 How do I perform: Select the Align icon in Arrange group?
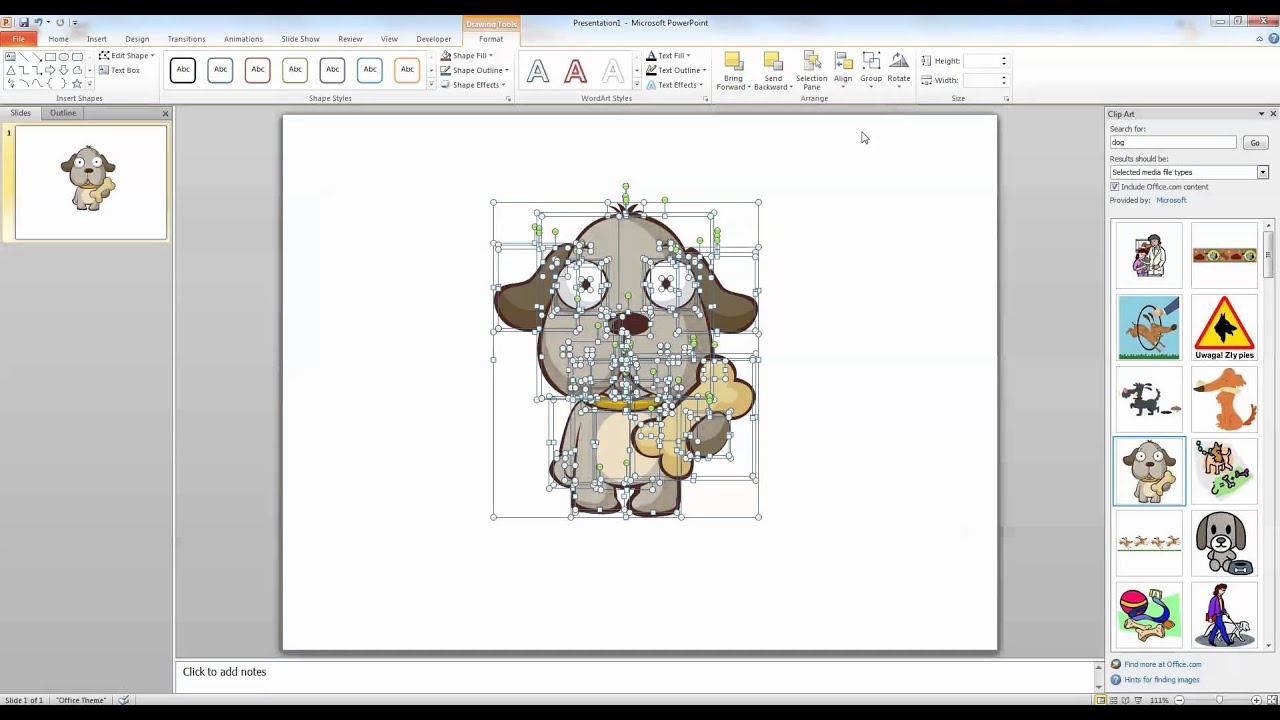(843, 62)
